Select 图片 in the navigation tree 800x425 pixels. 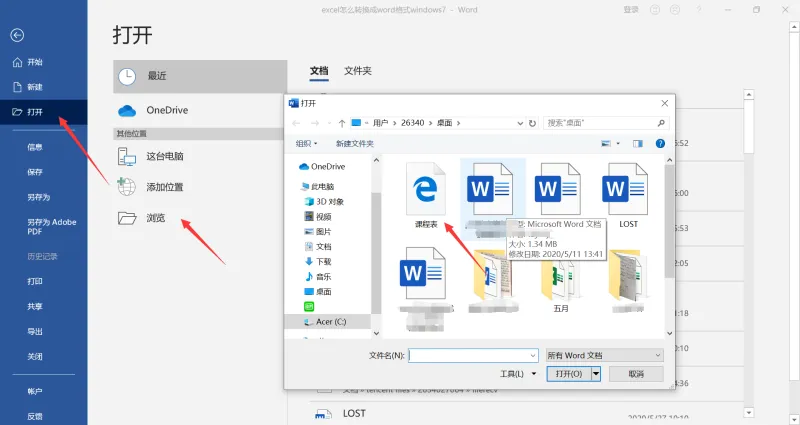click(323, 232)
